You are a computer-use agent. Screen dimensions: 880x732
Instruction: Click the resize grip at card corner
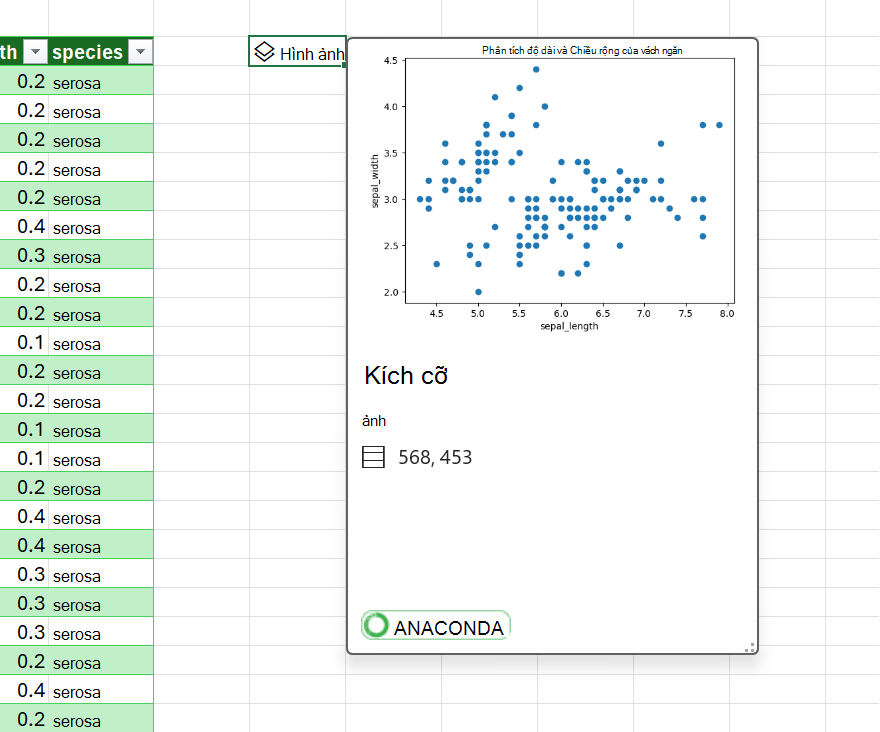749,647
